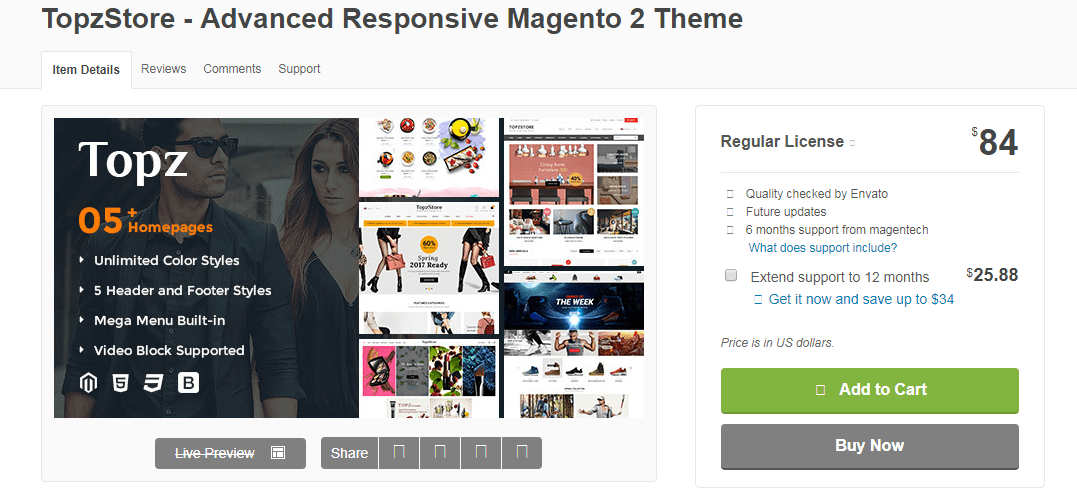
Task: Click the second social share icon
Action: [x=440, y=453]
